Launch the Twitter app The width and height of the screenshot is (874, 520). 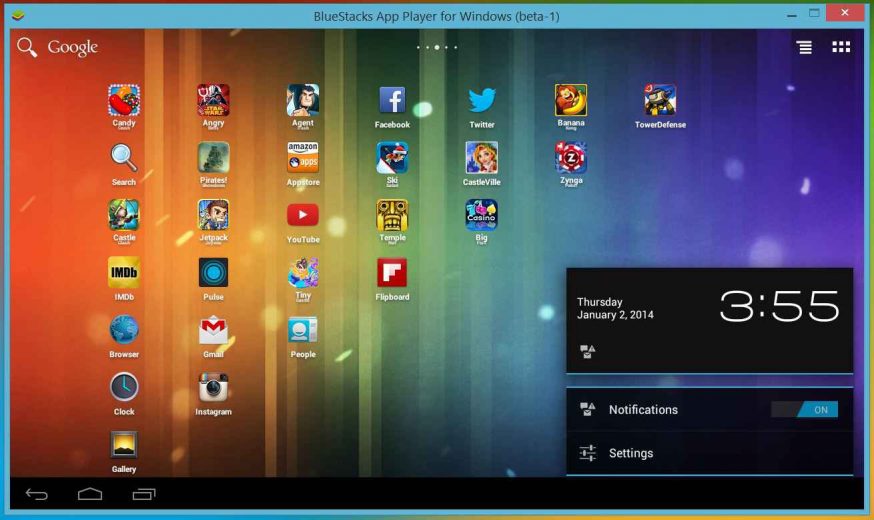click(x=482, y=100)
